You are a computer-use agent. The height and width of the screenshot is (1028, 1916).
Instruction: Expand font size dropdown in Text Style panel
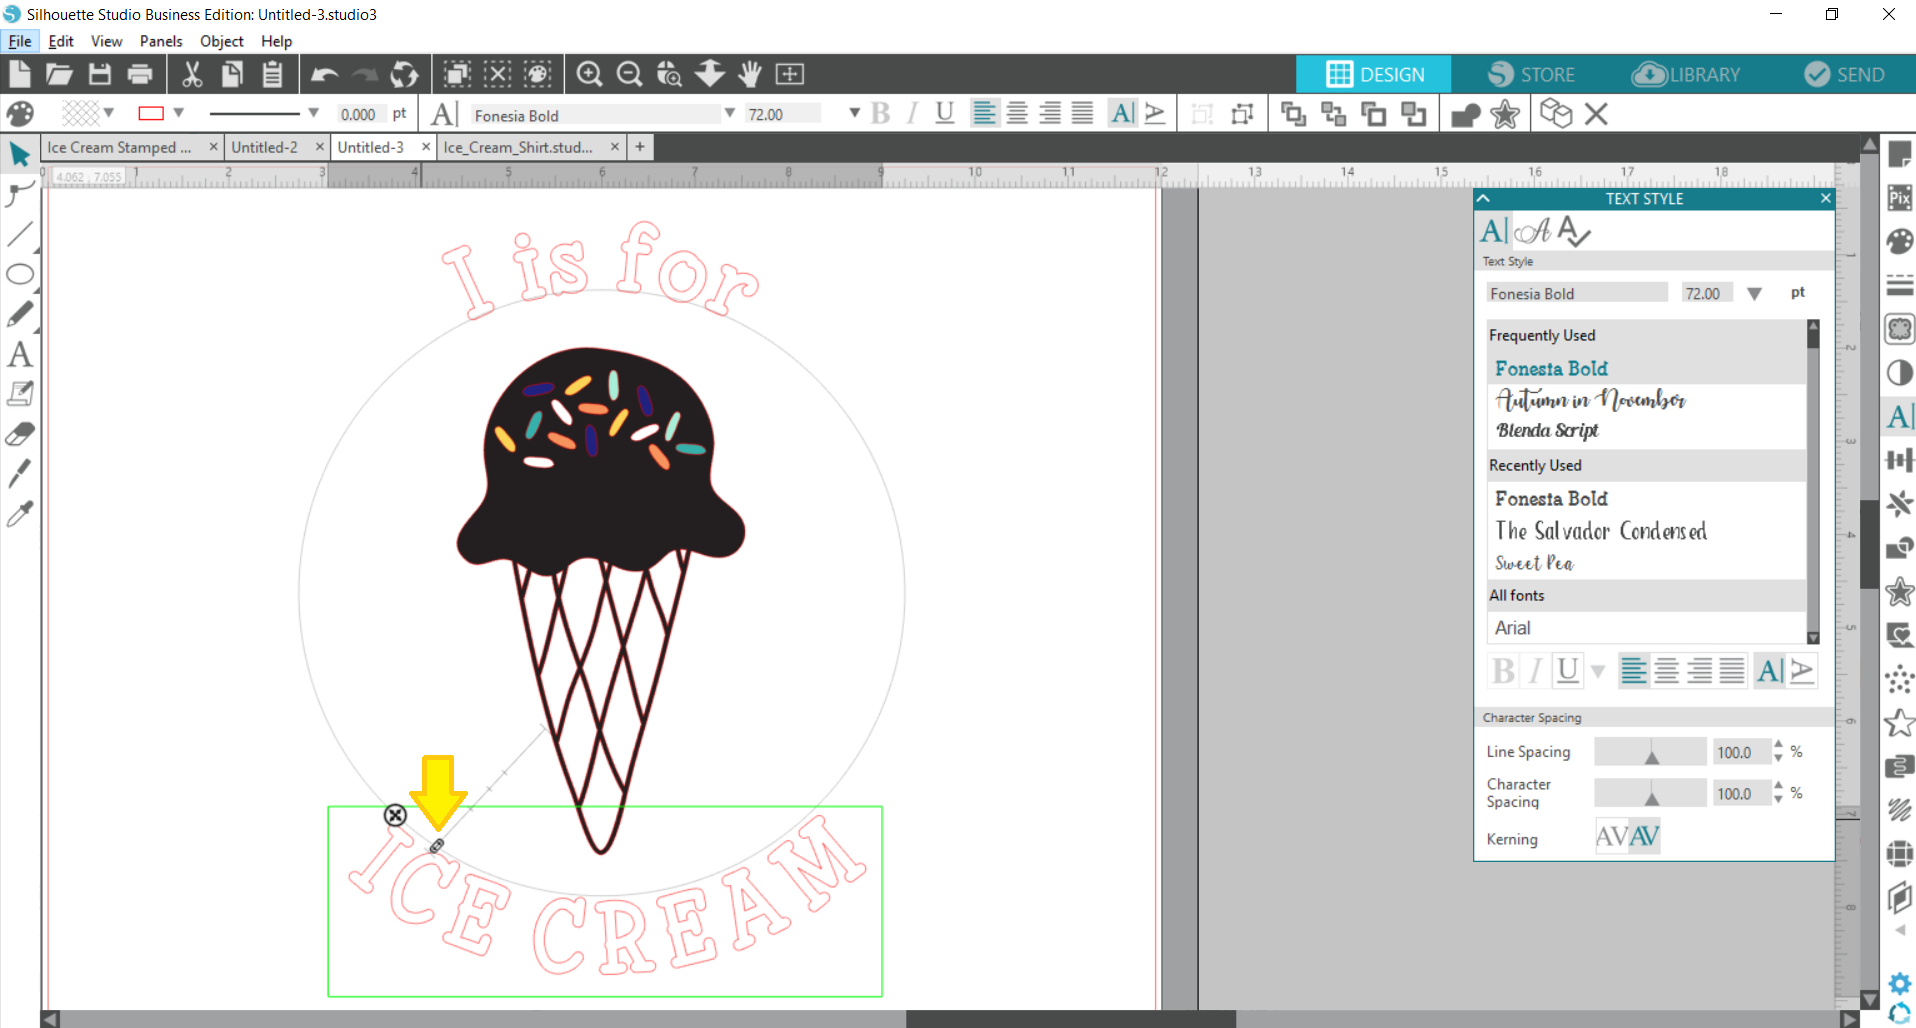tap(1754, 294)
